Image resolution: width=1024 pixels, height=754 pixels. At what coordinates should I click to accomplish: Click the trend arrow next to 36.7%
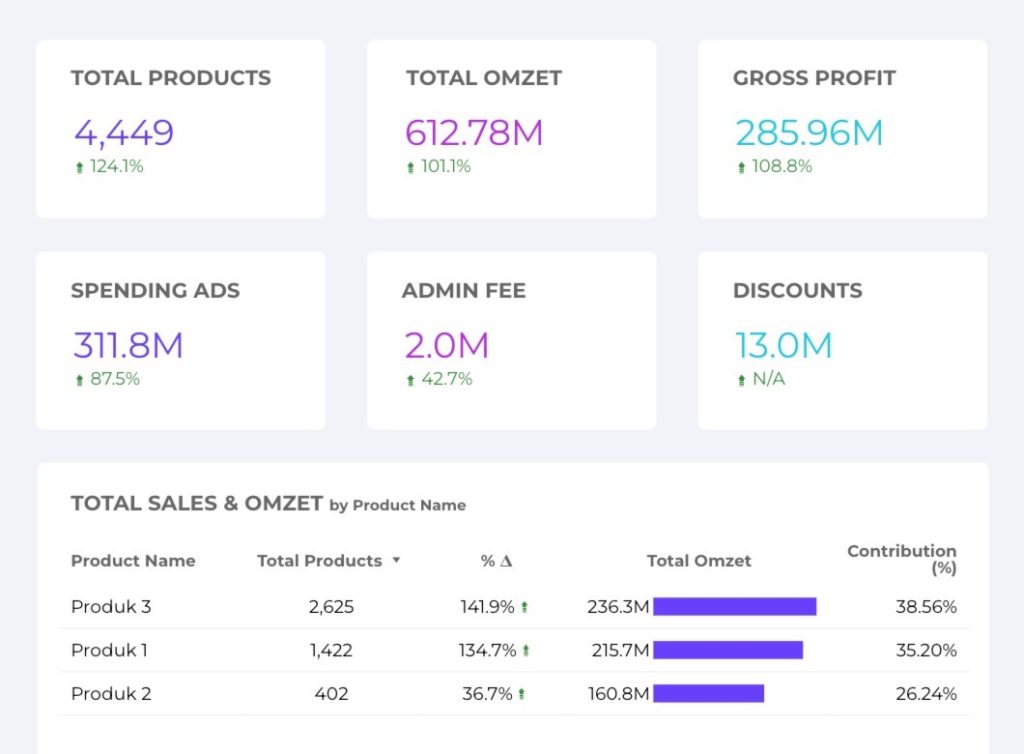click(x=521, y=694)
